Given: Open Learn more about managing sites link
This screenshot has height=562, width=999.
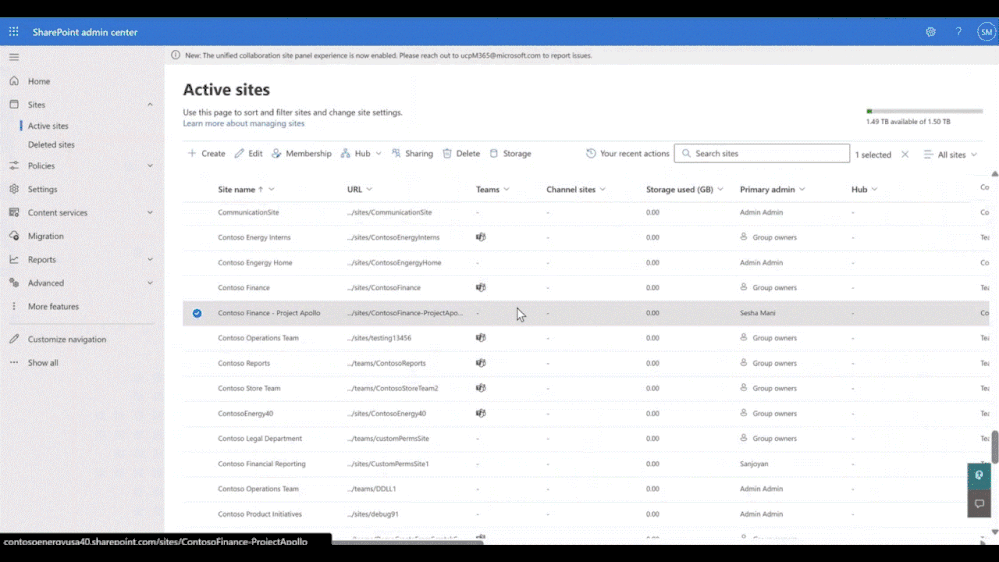Looking at the screenshot, I should (243, 124).
